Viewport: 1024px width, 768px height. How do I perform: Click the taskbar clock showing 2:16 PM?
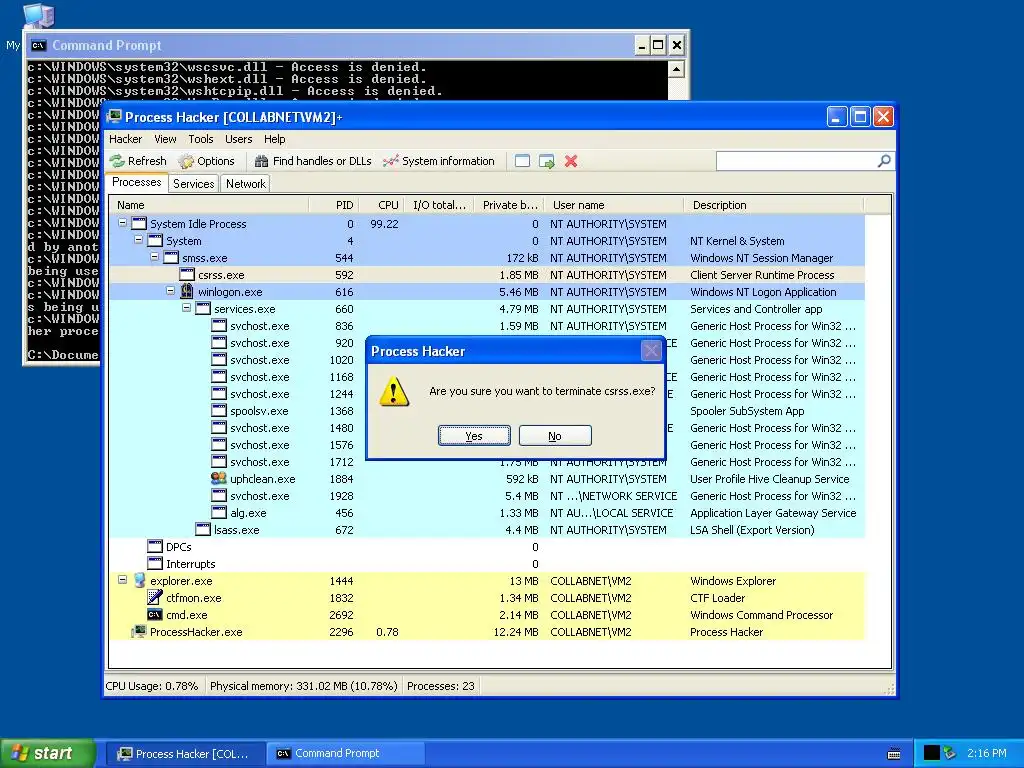point(986,753)
